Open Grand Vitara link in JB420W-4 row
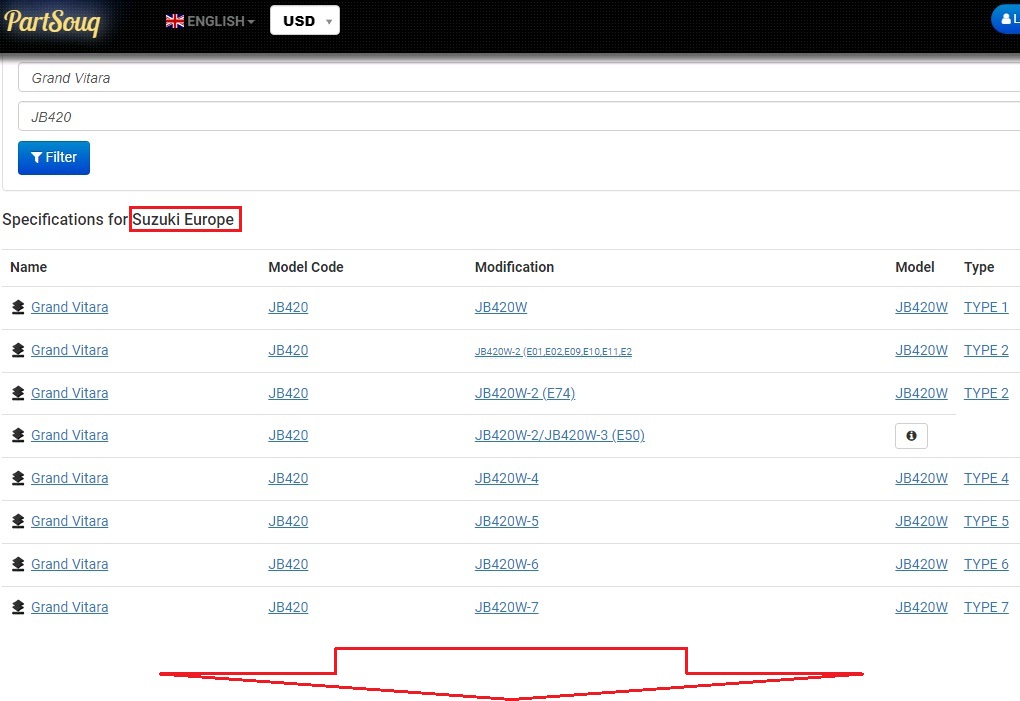The image size is (1020, 701). [x=70, y=478]
